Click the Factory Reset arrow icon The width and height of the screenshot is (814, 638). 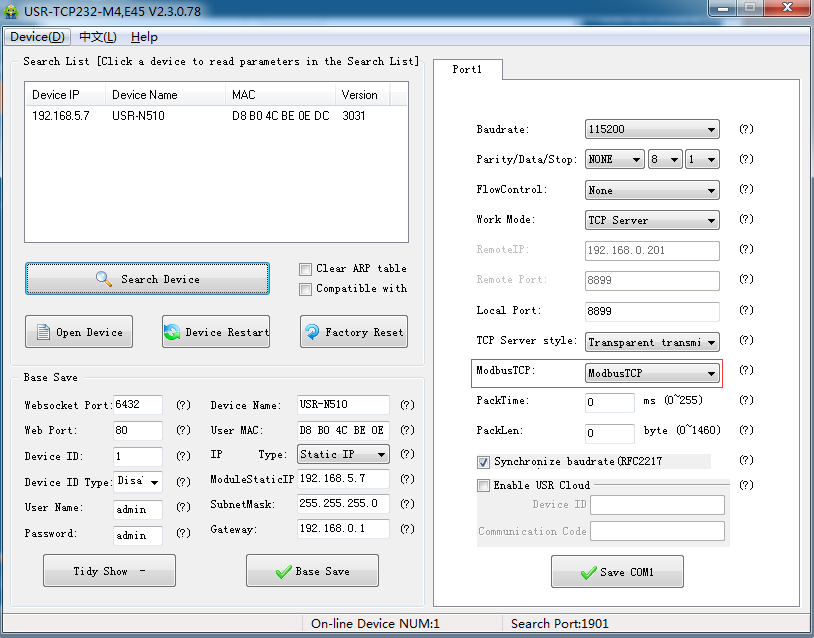(312, 332)
